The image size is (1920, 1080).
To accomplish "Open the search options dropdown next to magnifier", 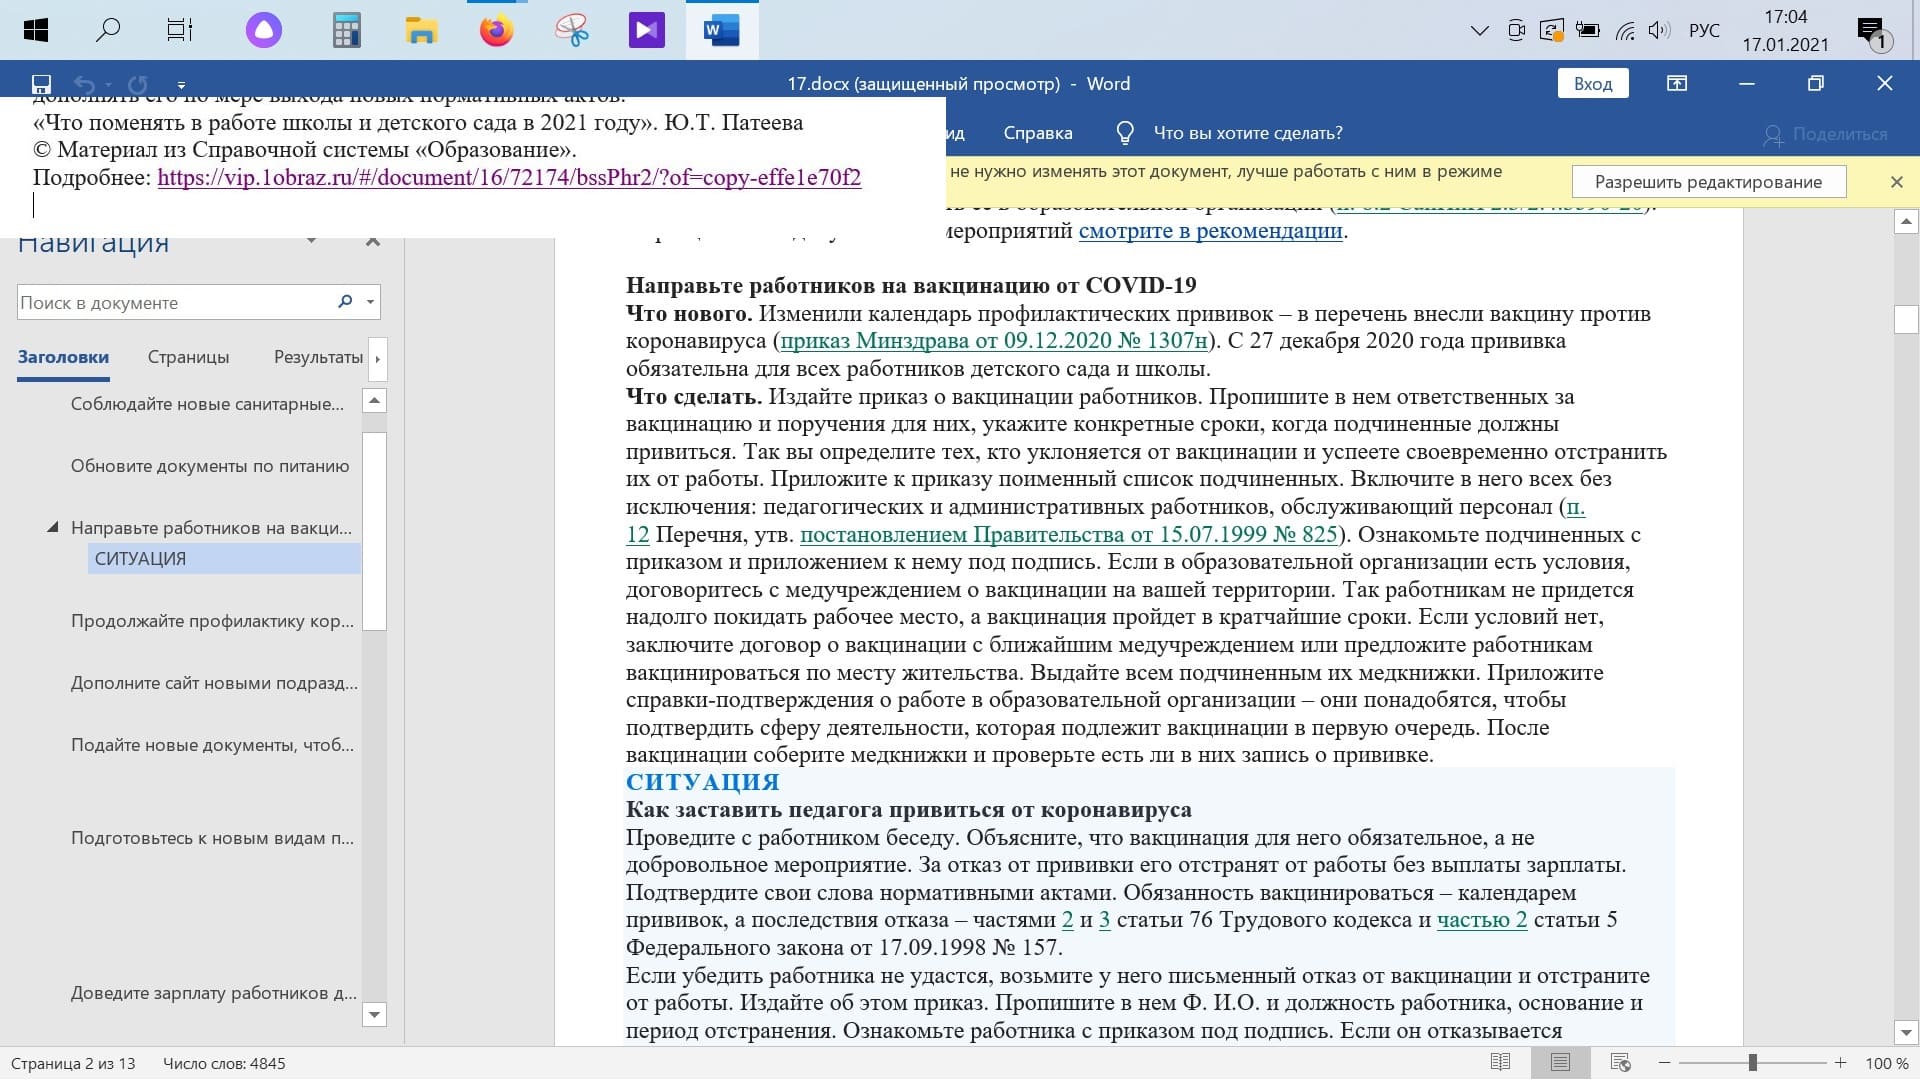I will pyautogui.click(x=370, y=302).
